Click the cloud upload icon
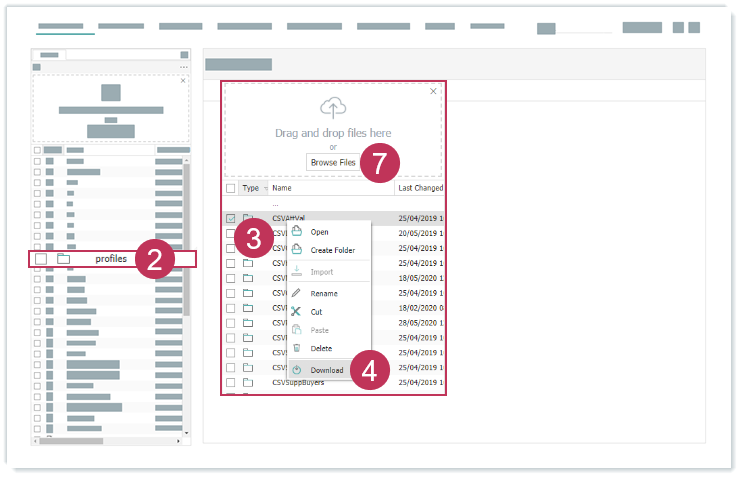Image resolution: width=741 pixels, height=478 pixels. 333,107
